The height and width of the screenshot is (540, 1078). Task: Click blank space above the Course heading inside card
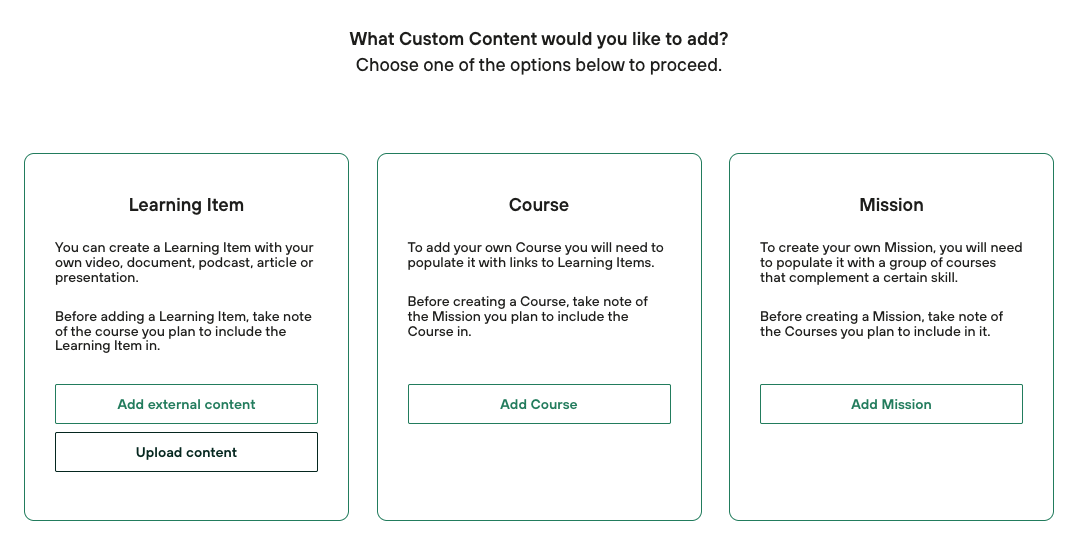coord(539,175)
